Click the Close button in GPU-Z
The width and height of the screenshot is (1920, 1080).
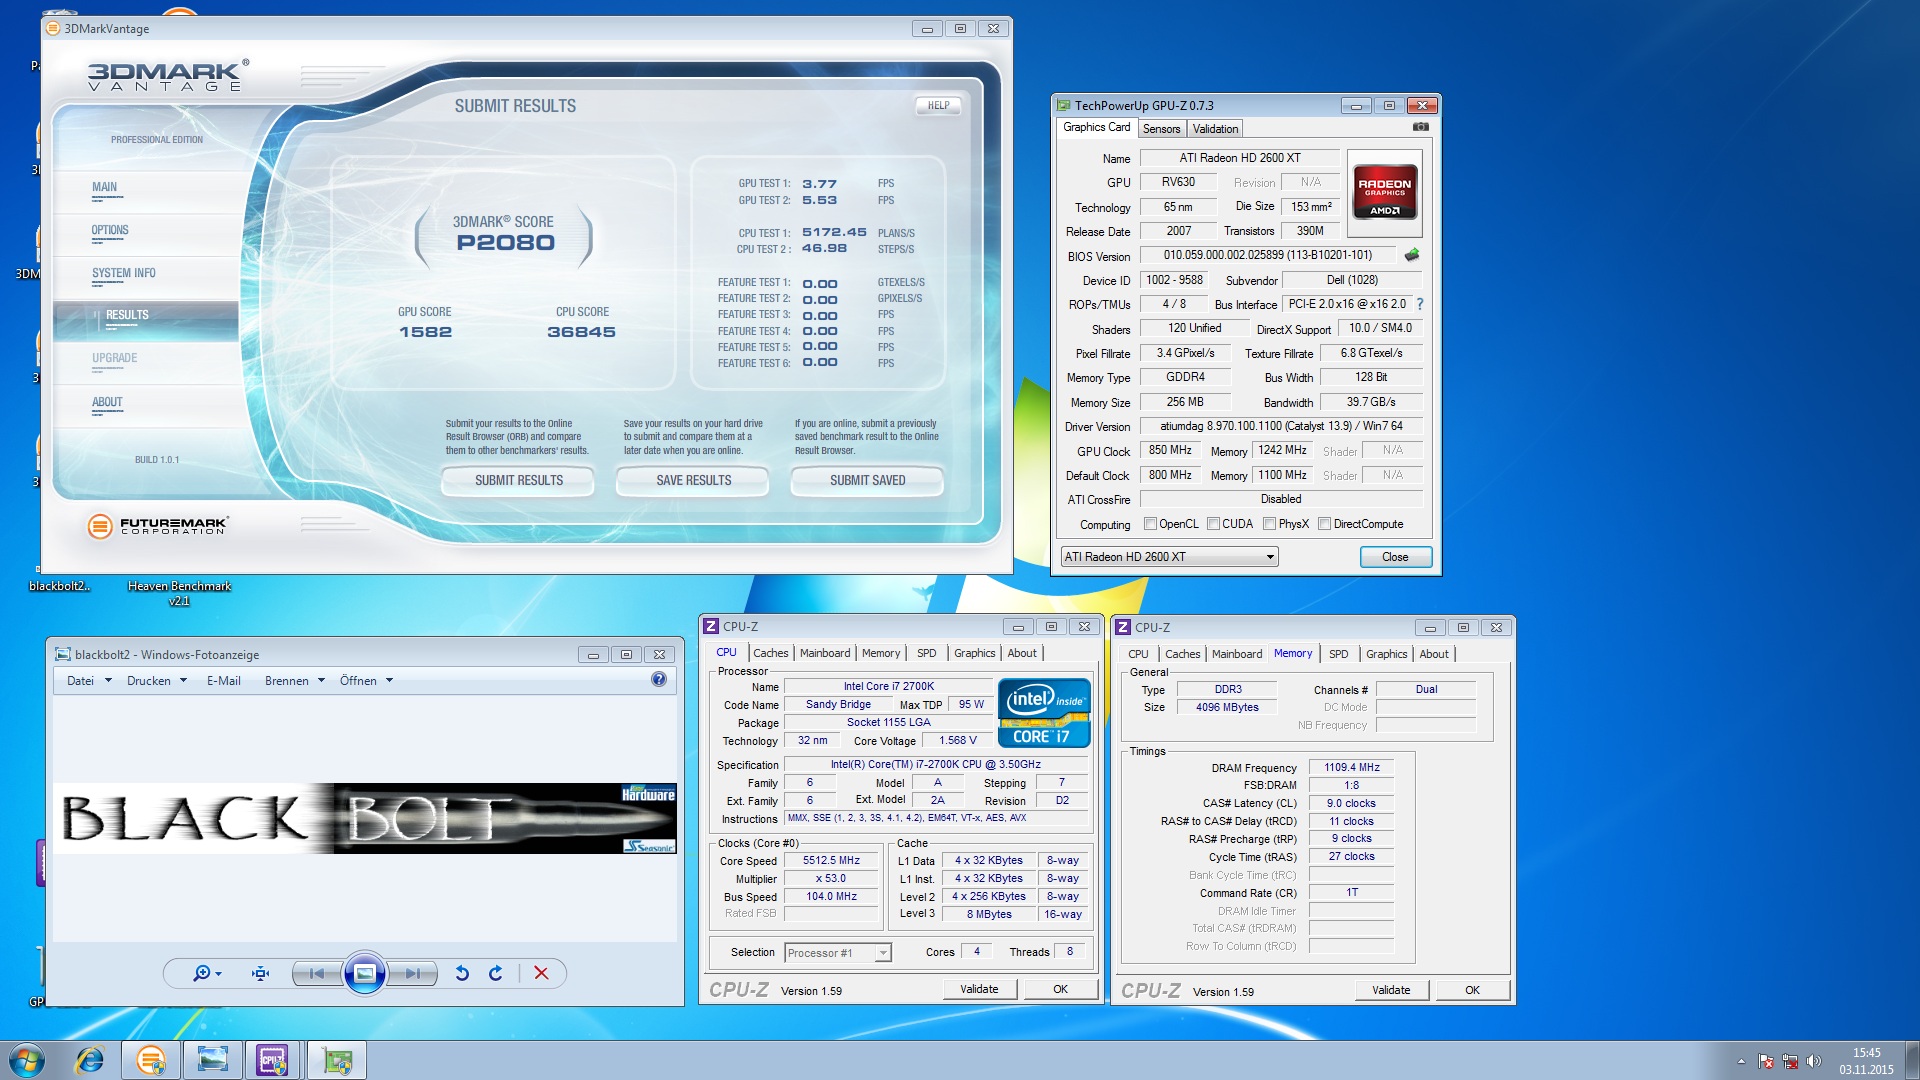1395,557
